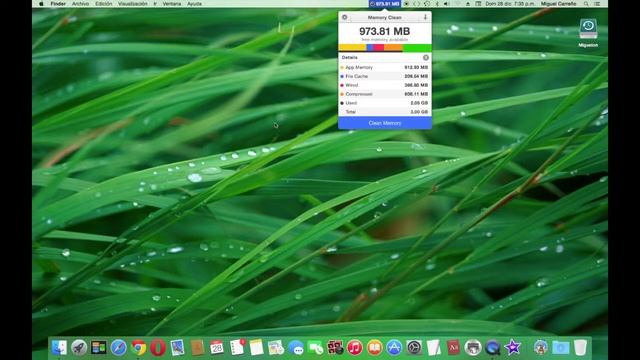Open yellow Notes in the Dock
Viewport: 640px width, 360px height.
pos(256,347)
